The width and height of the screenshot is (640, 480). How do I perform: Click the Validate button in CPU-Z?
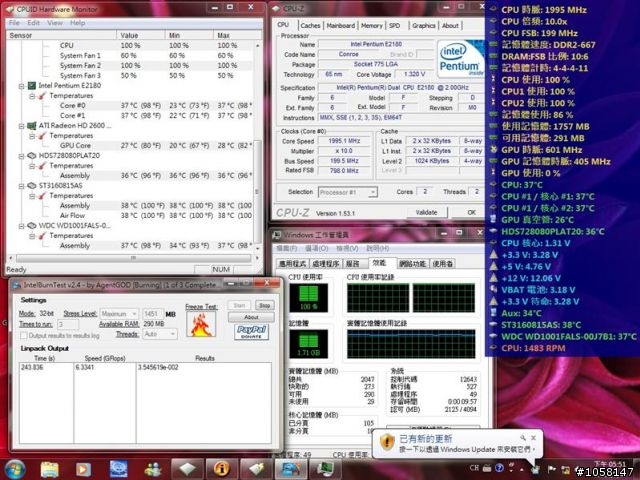pos(427,213)
